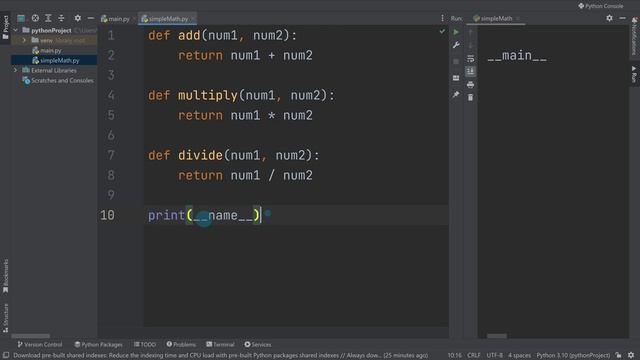
Task: Click the divide function name
Action: pos(200,156)
